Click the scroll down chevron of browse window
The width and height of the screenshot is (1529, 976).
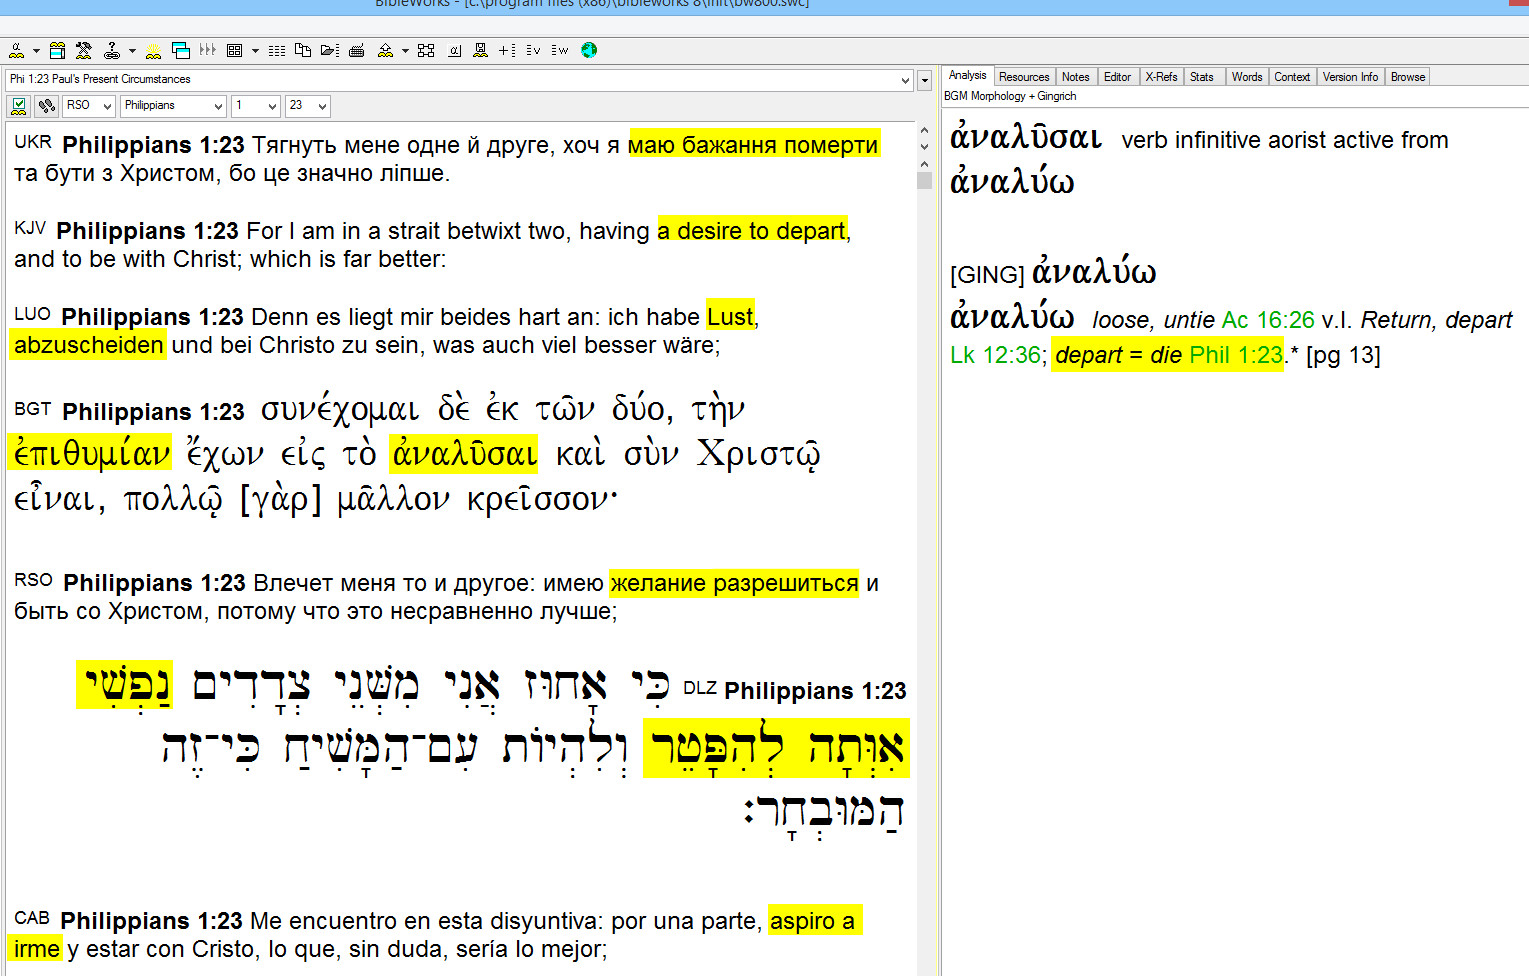tap(924, 147)
